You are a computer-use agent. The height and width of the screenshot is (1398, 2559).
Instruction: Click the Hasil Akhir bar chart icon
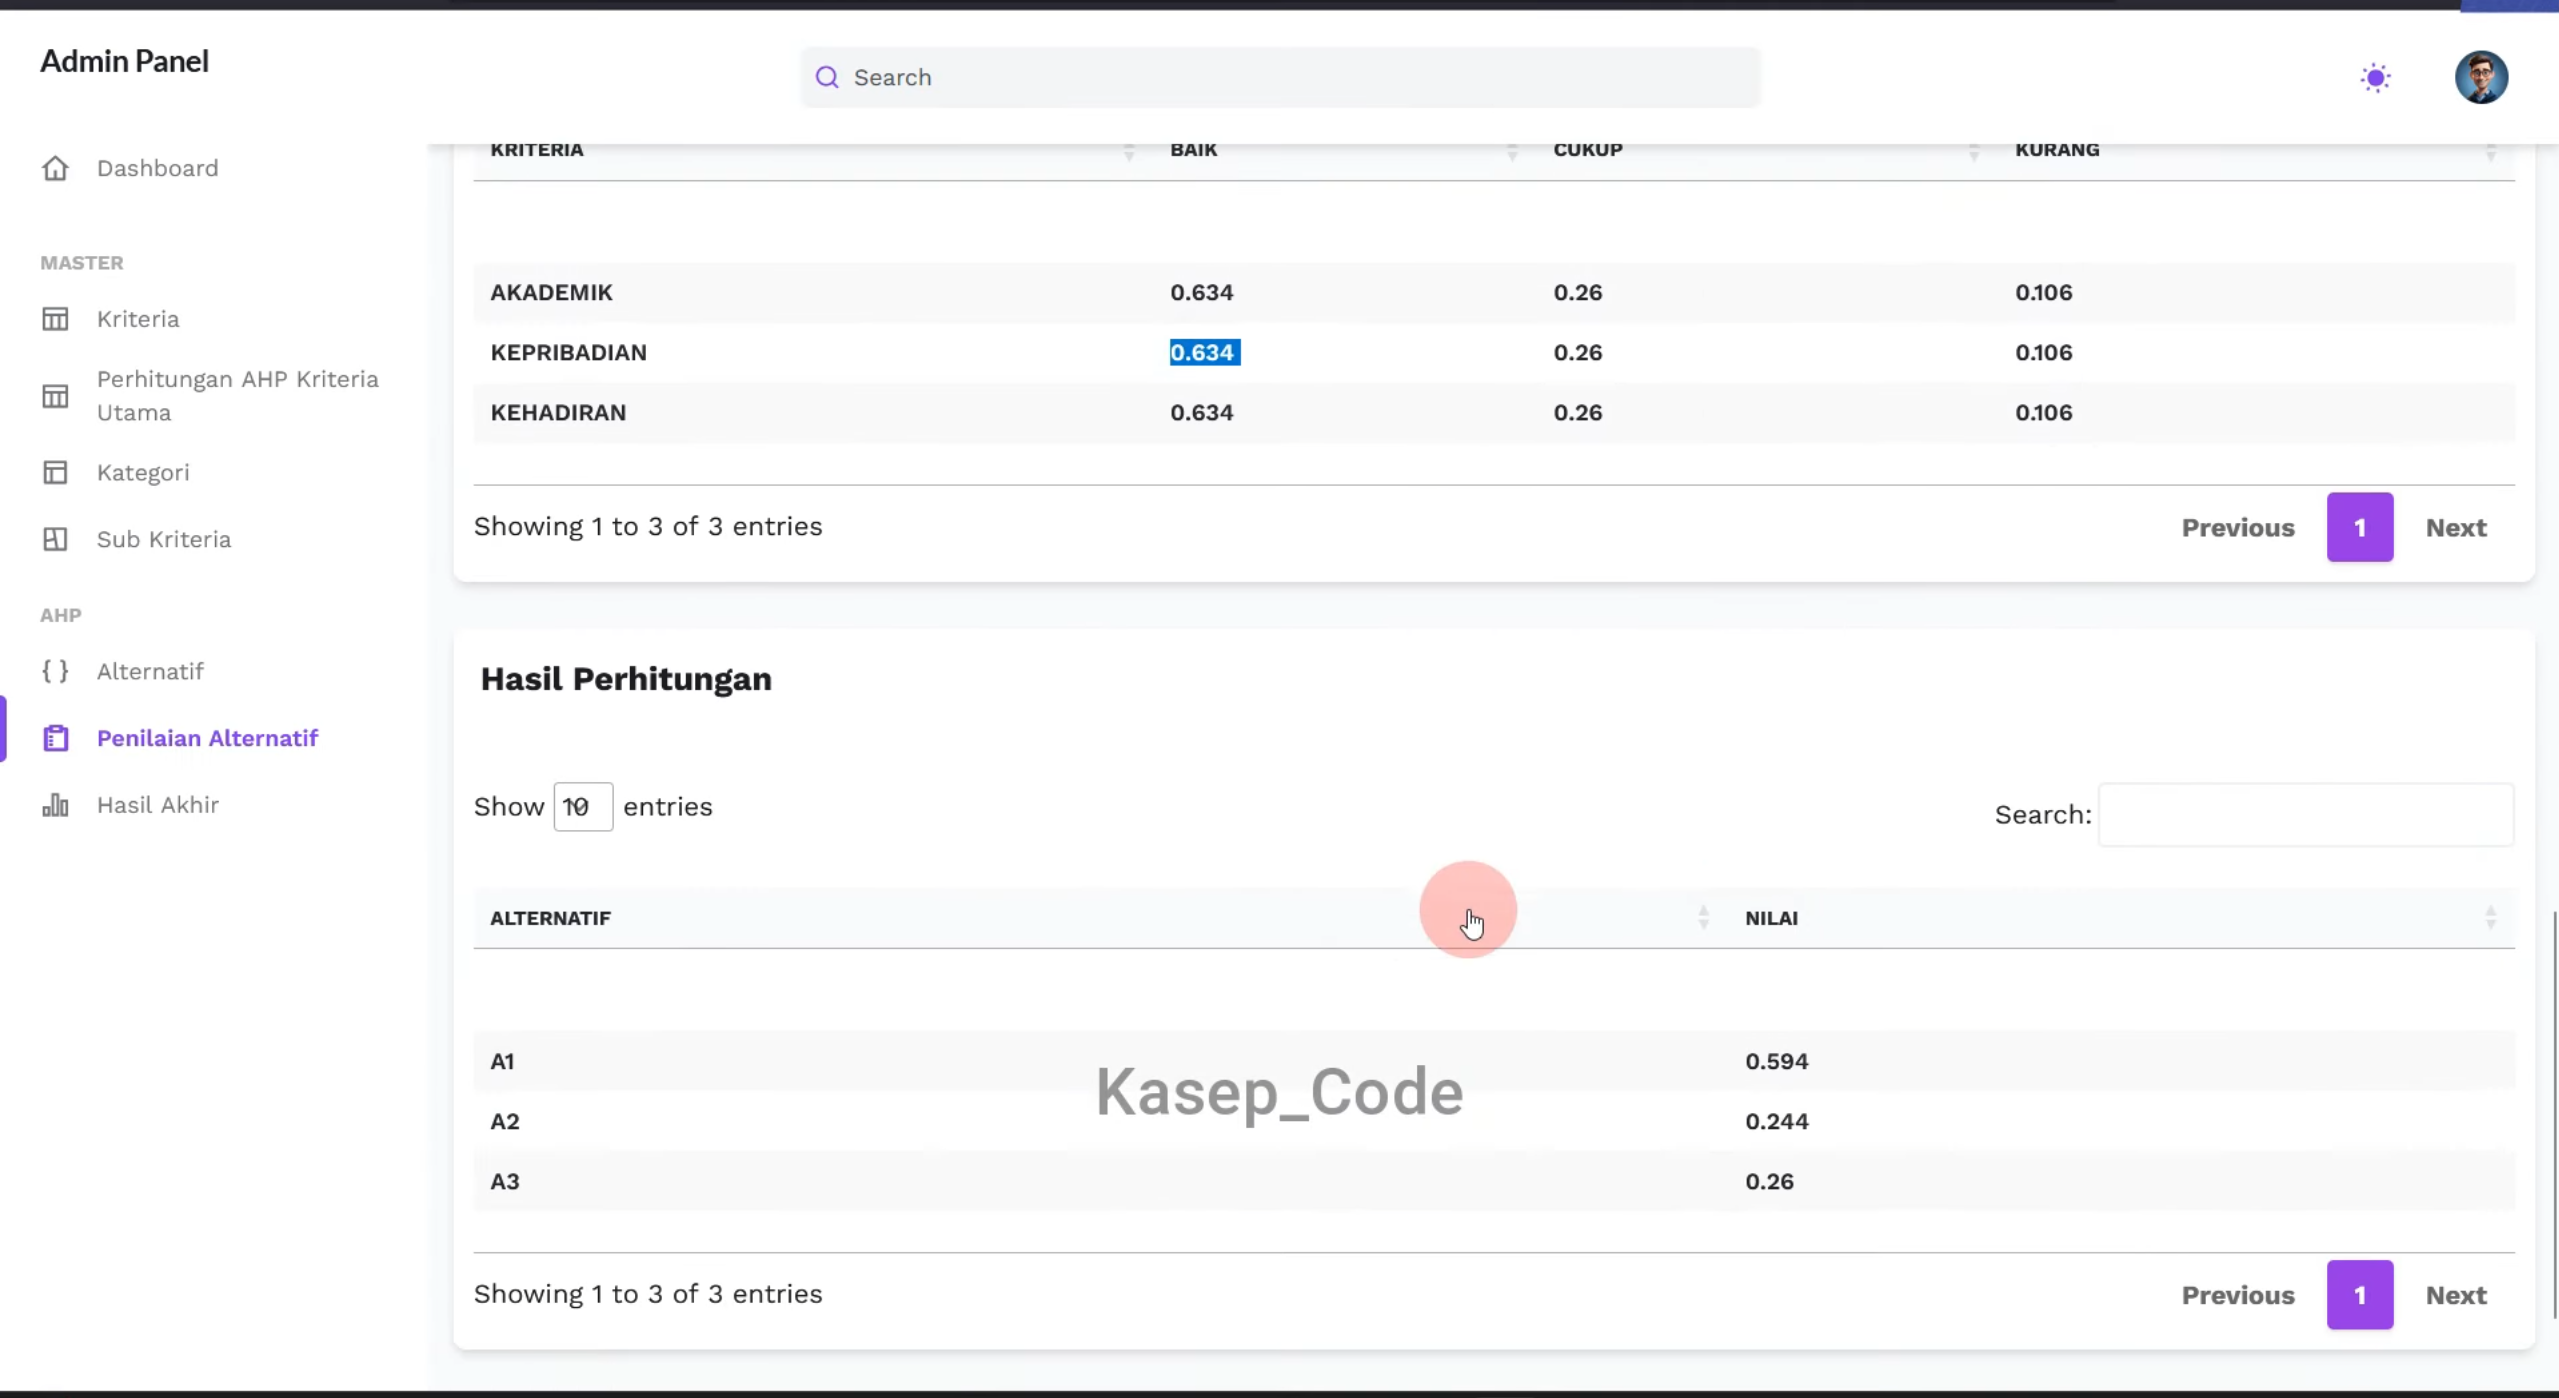point(55,805)
